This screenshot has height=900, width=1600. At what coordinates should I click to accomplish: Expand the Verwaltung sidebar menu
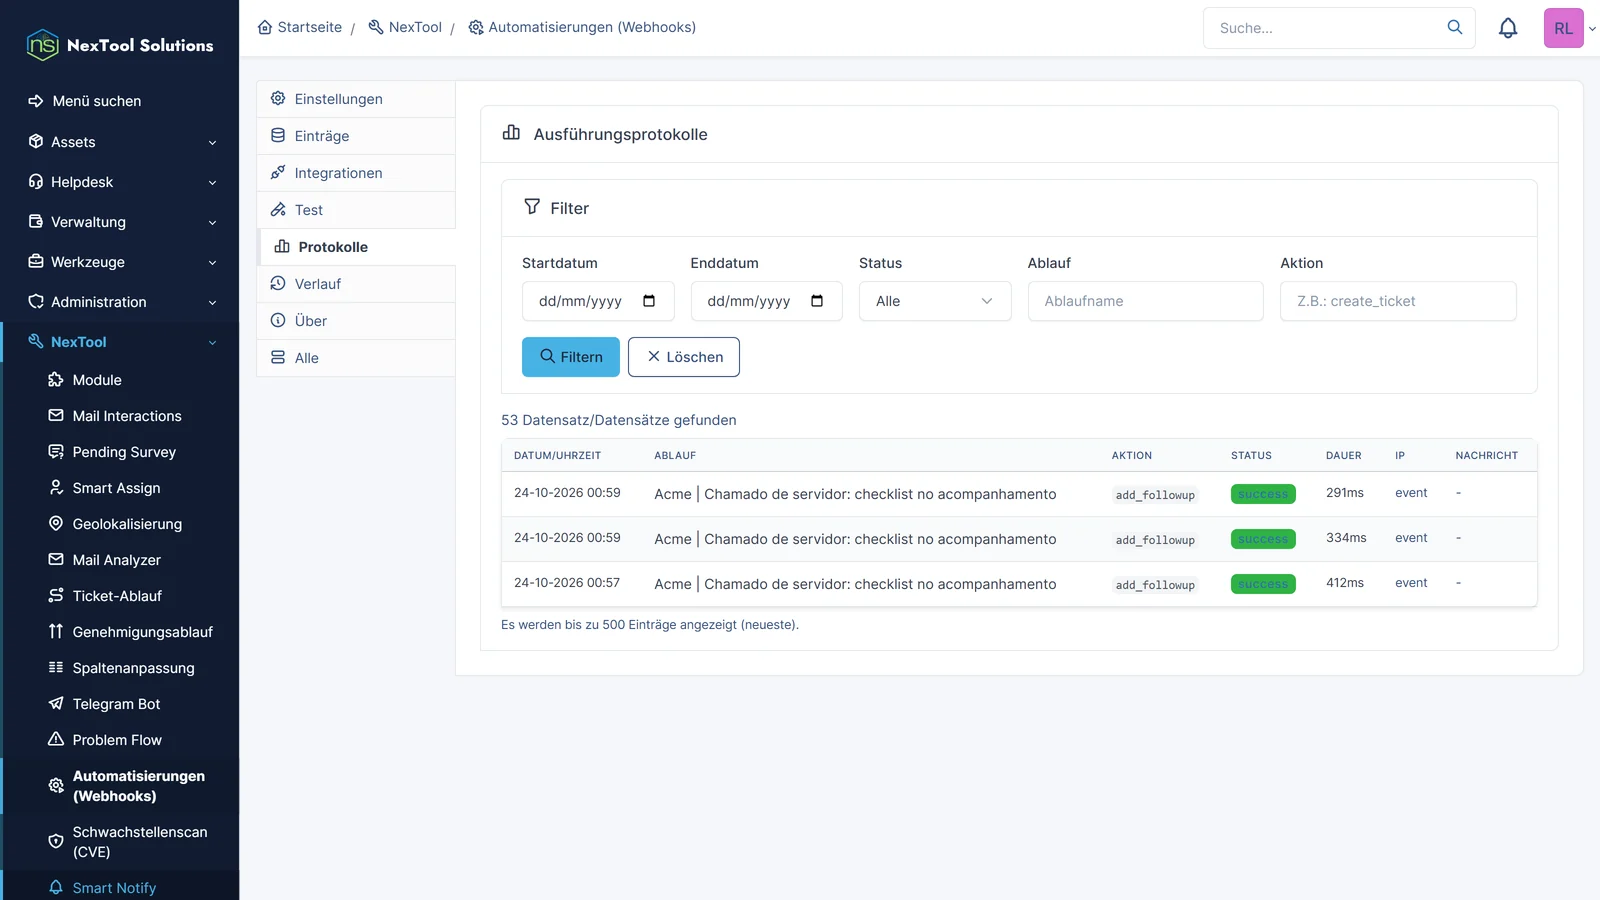120,222
